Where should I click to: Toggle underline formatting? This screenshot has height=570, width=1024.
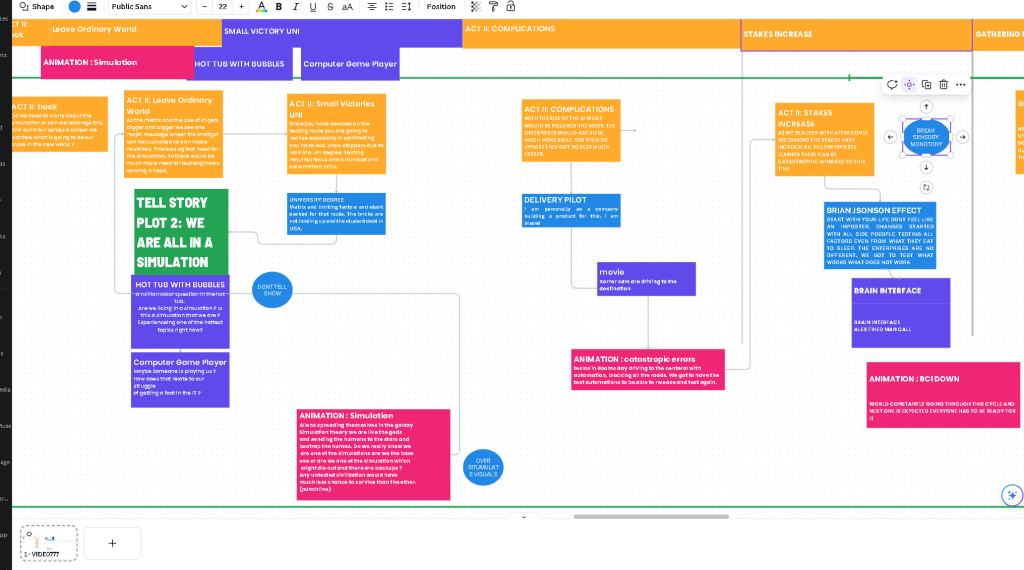click(x=313, y=7)
